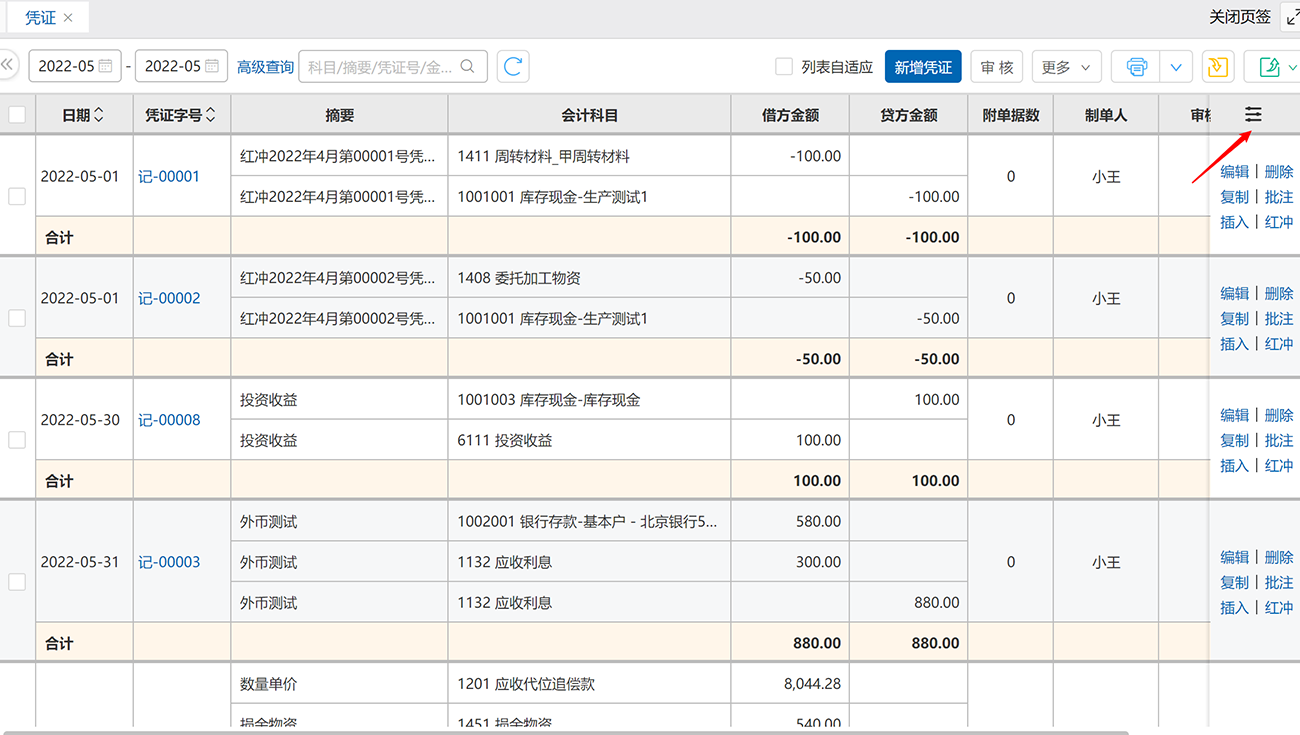The width and height of the screenshot is (1300, 735).
Task: Check the box for voucher 记-00001
Action: 17,196
